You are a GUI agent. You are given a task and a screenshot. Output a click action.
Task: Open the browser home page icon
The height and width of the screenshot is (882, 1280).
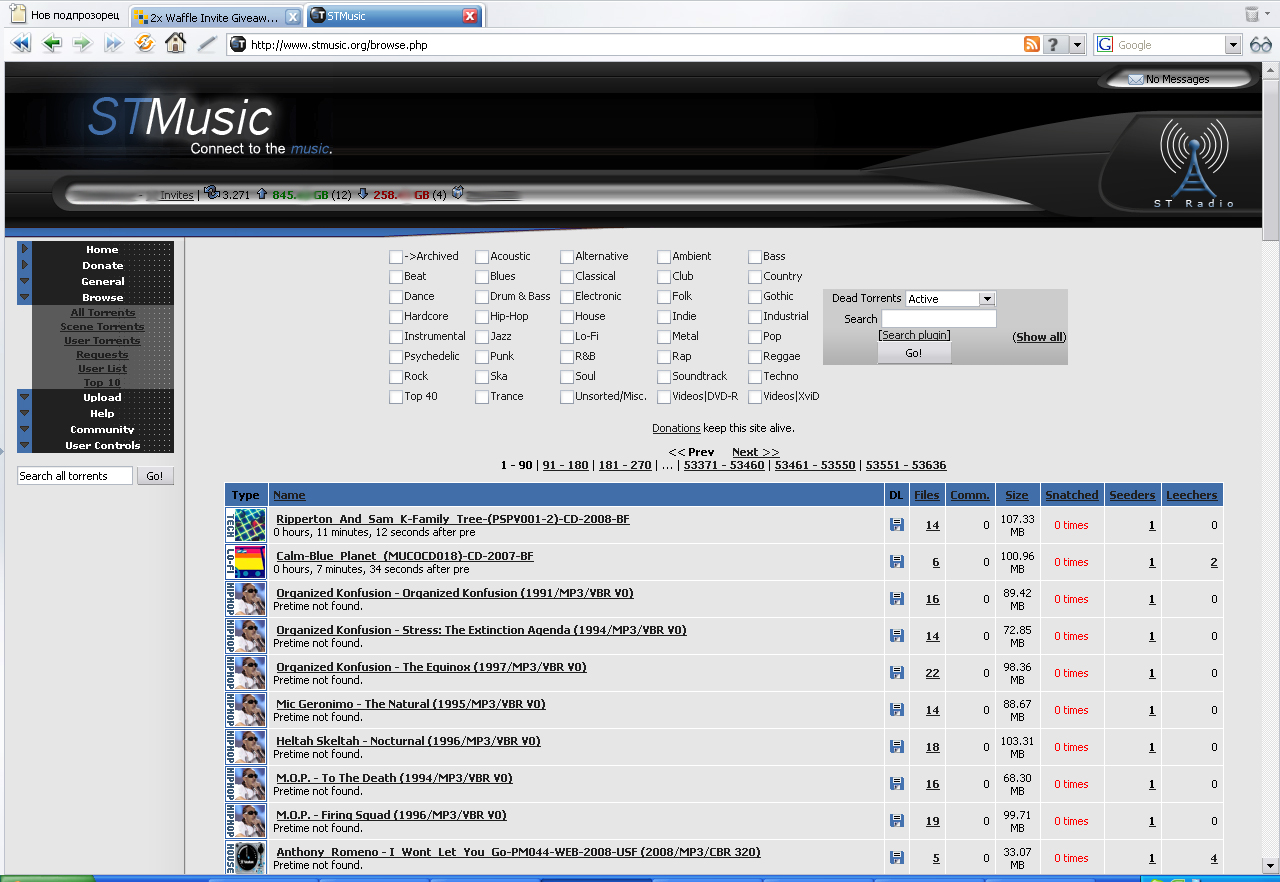(176, 43)
